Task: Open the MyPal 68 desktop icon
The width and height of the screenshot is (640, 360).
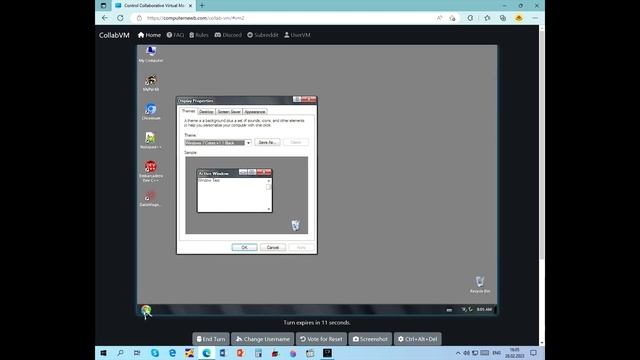Action: pos(151,83)
